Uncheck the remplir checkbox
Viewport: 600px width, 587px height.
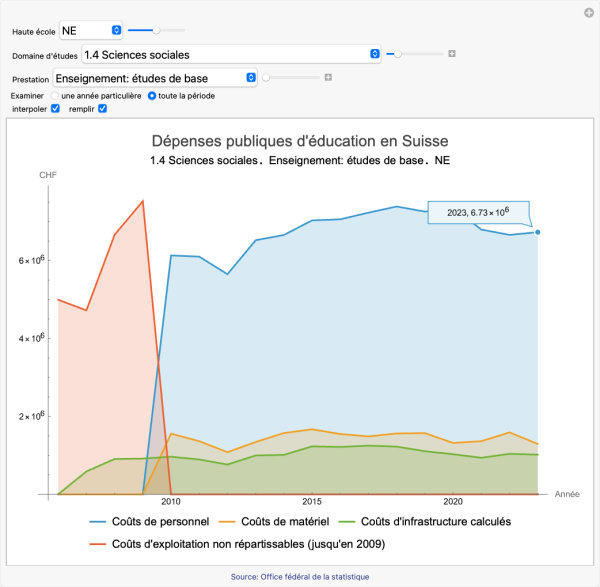pyautogui.click(x=102, y=108)
